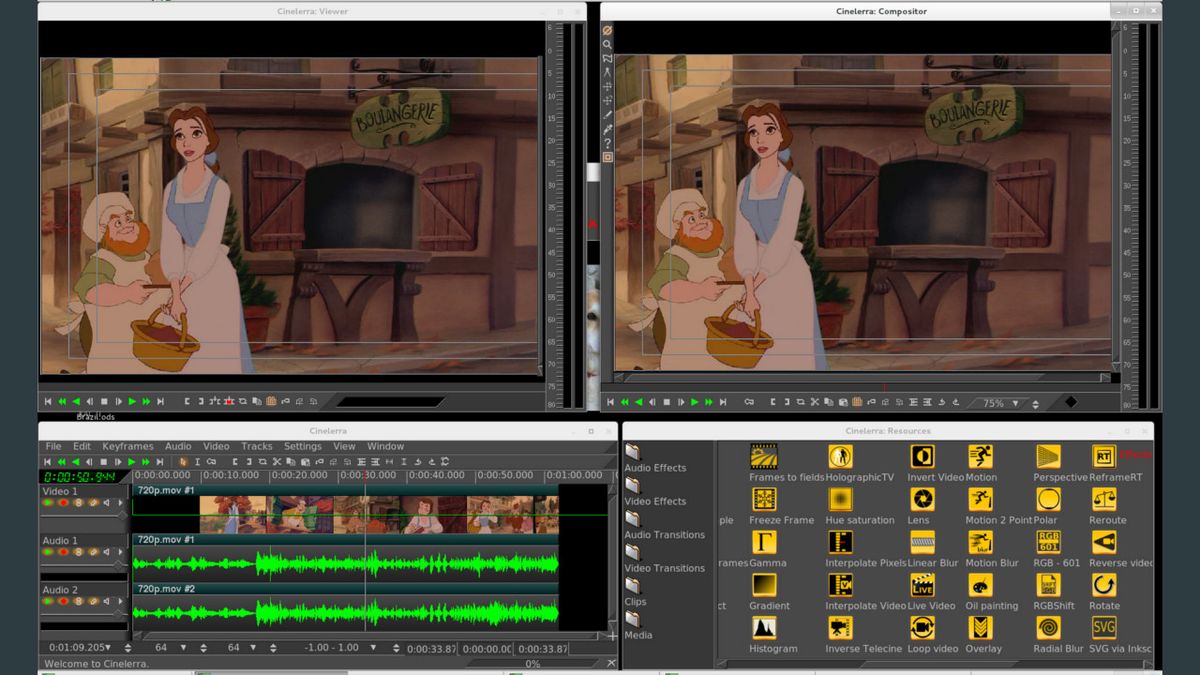1200x675 pixels.
Task: Click the Invert Video effect icon
Action: point(921,456)
